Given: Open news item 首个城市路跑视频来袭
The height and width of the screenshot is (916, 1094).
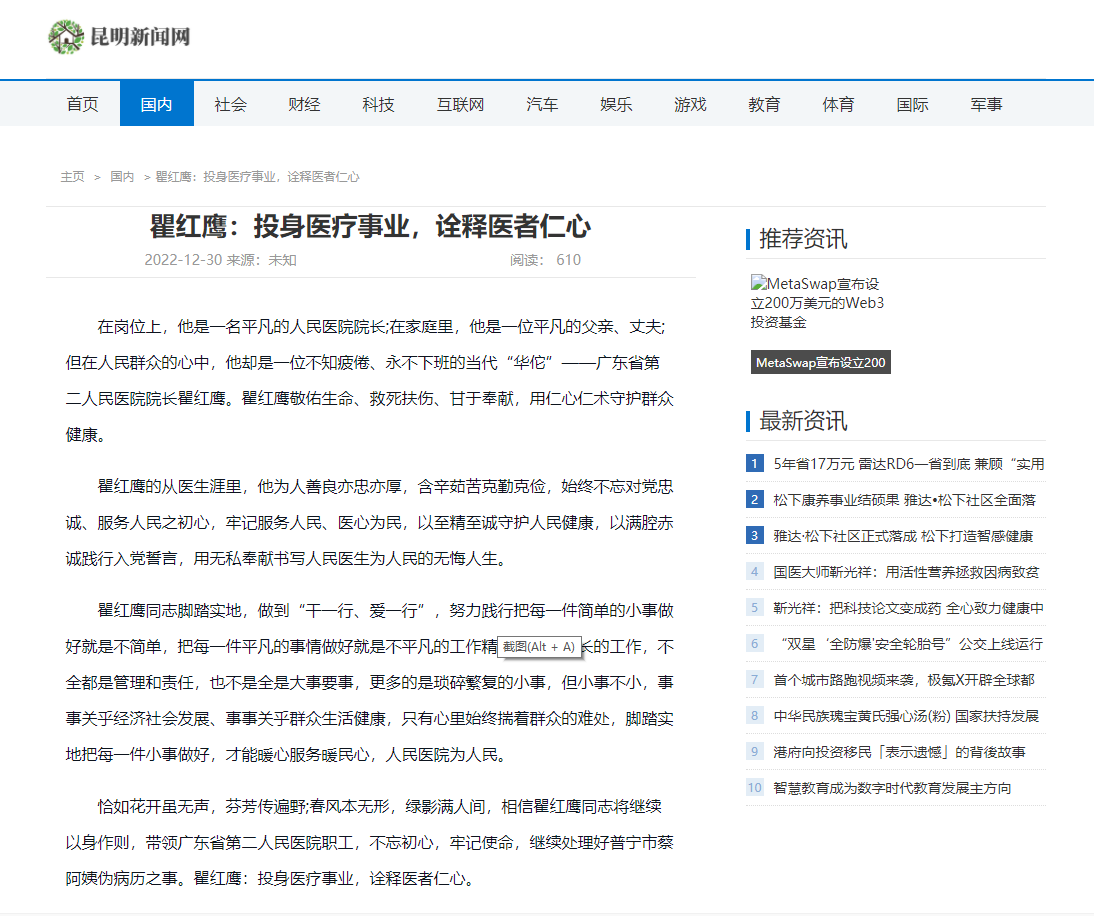Looking at the screenshot, I should point(904,680).
